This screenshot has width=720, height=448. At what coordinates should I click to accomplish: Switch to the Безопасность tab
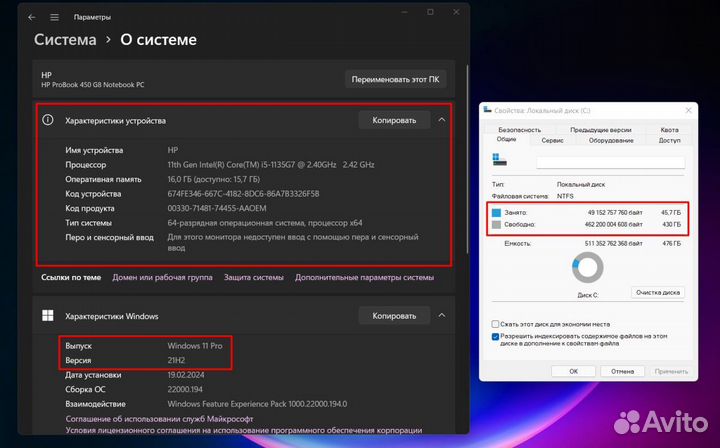520,130
